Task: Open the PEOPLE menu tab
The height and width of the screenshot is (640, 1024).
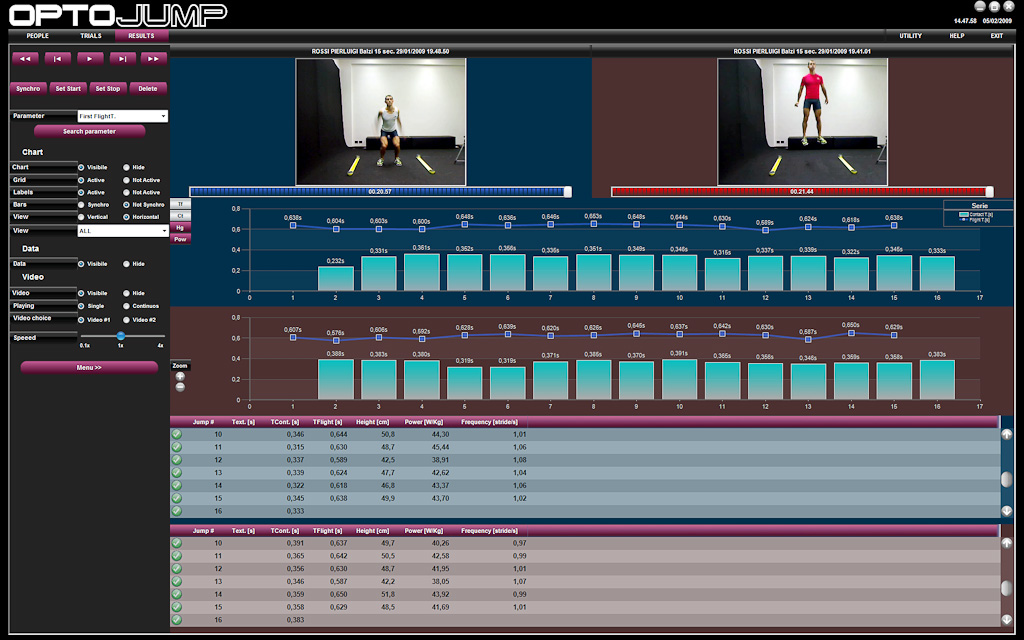Action: (x=38, y=36)
